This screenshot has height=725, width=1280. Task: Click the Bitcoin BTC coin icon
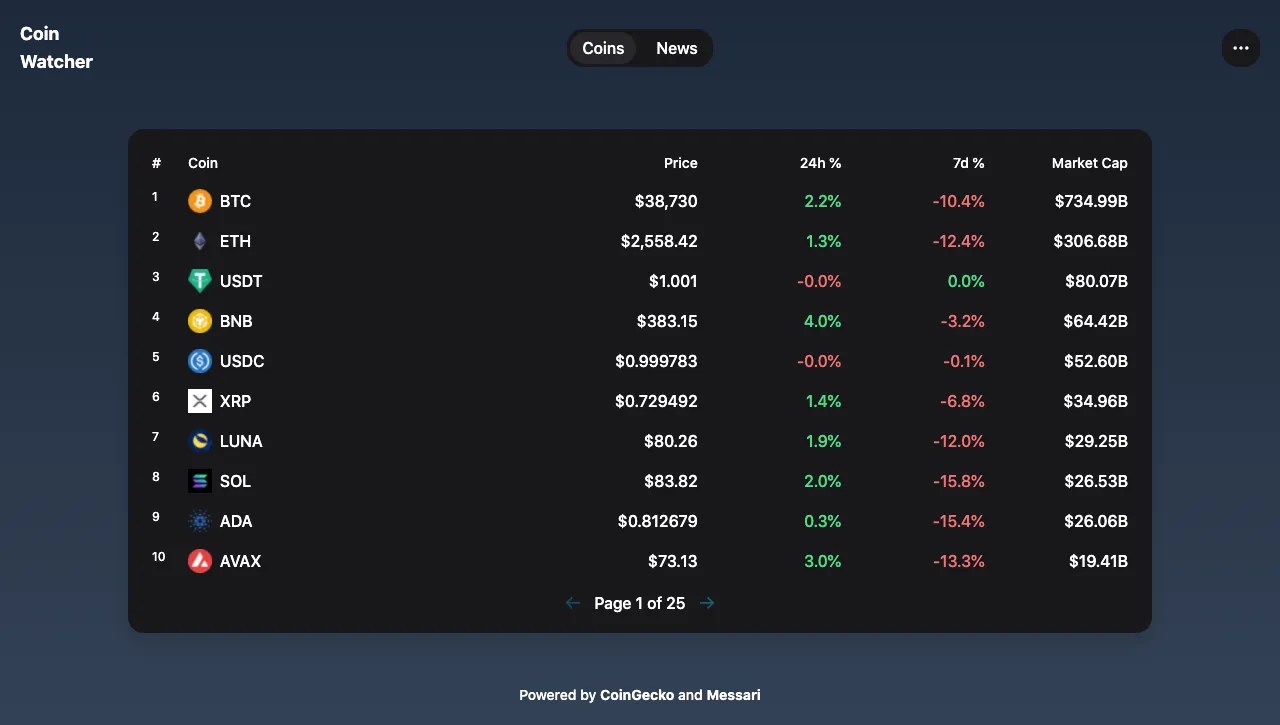[x=200, y=201]
